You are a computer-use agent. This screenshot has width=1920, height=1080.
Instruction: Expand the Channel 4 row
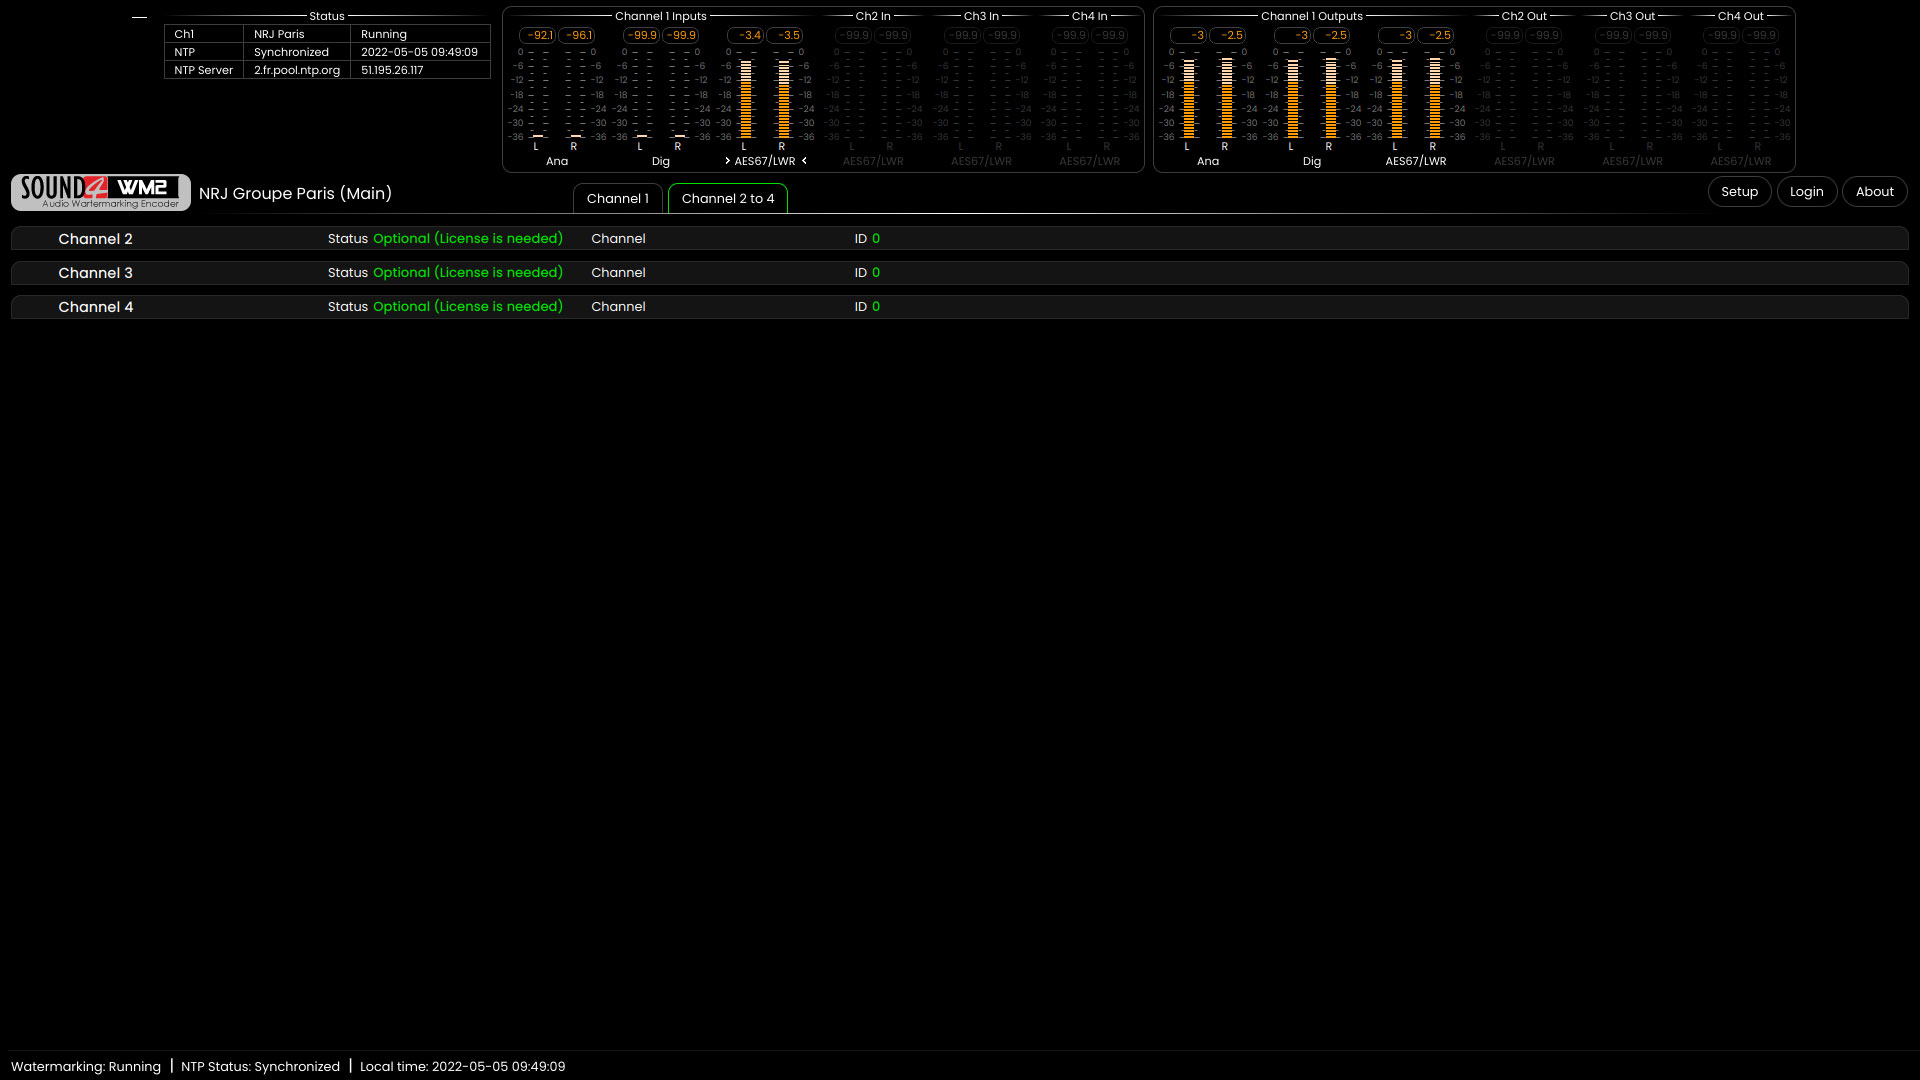point(95,307)
